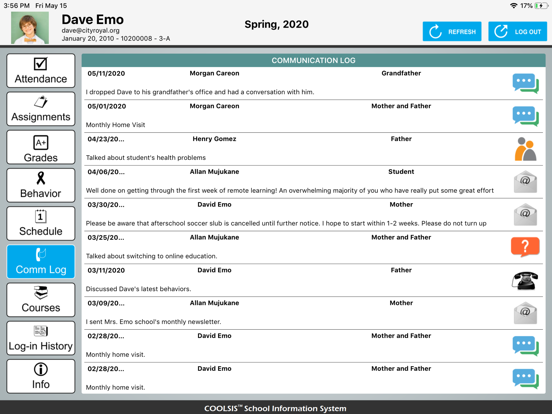View Log-in History
The image size is (552, 414).
[x=40, y=338]
